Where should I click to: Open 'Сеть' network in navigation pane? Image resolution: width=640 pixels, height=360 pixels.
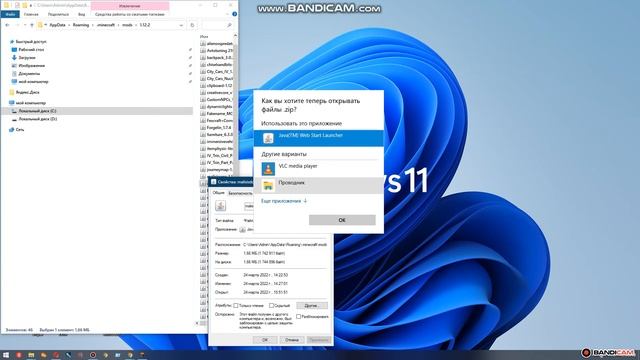(20, 130)
